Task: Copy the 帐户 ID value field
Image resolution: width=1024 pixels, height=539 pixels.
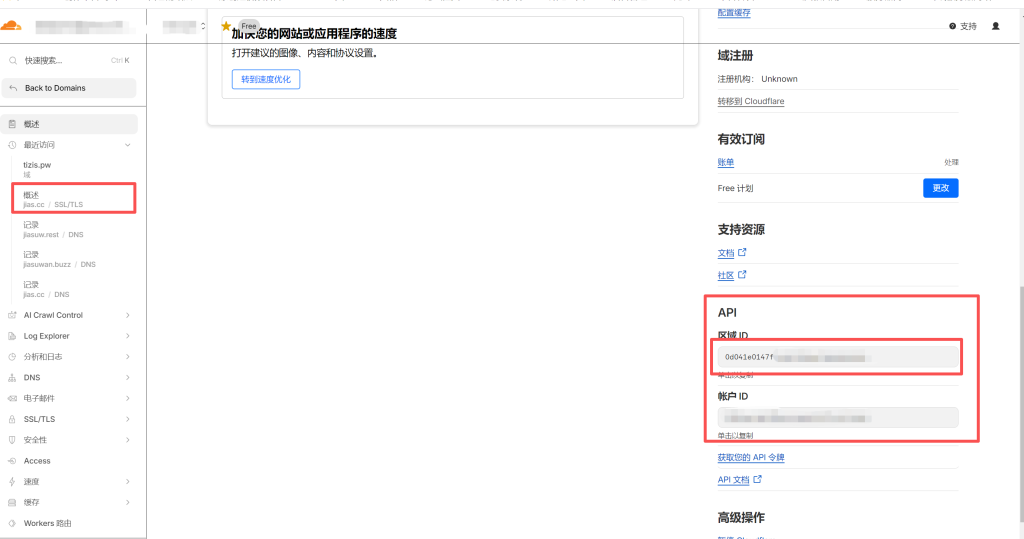Action: pyautogui.click(x=838, y=417)
